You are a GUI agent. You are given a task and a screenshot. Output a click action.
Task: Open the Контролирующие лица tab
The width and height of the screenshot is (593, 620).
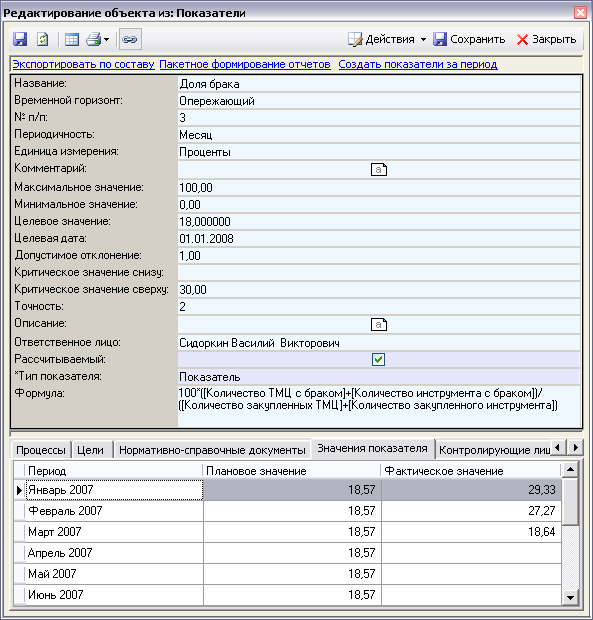click(494, 450)
